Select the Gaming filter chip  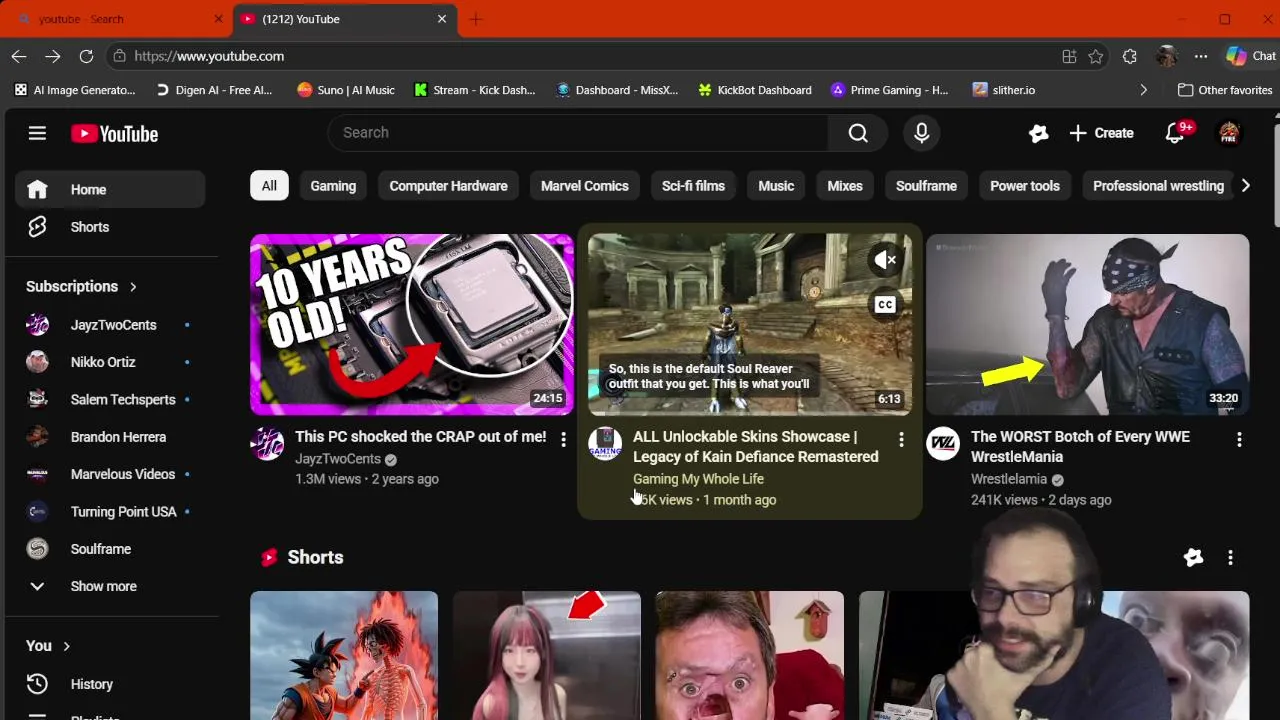click(333, 186)
